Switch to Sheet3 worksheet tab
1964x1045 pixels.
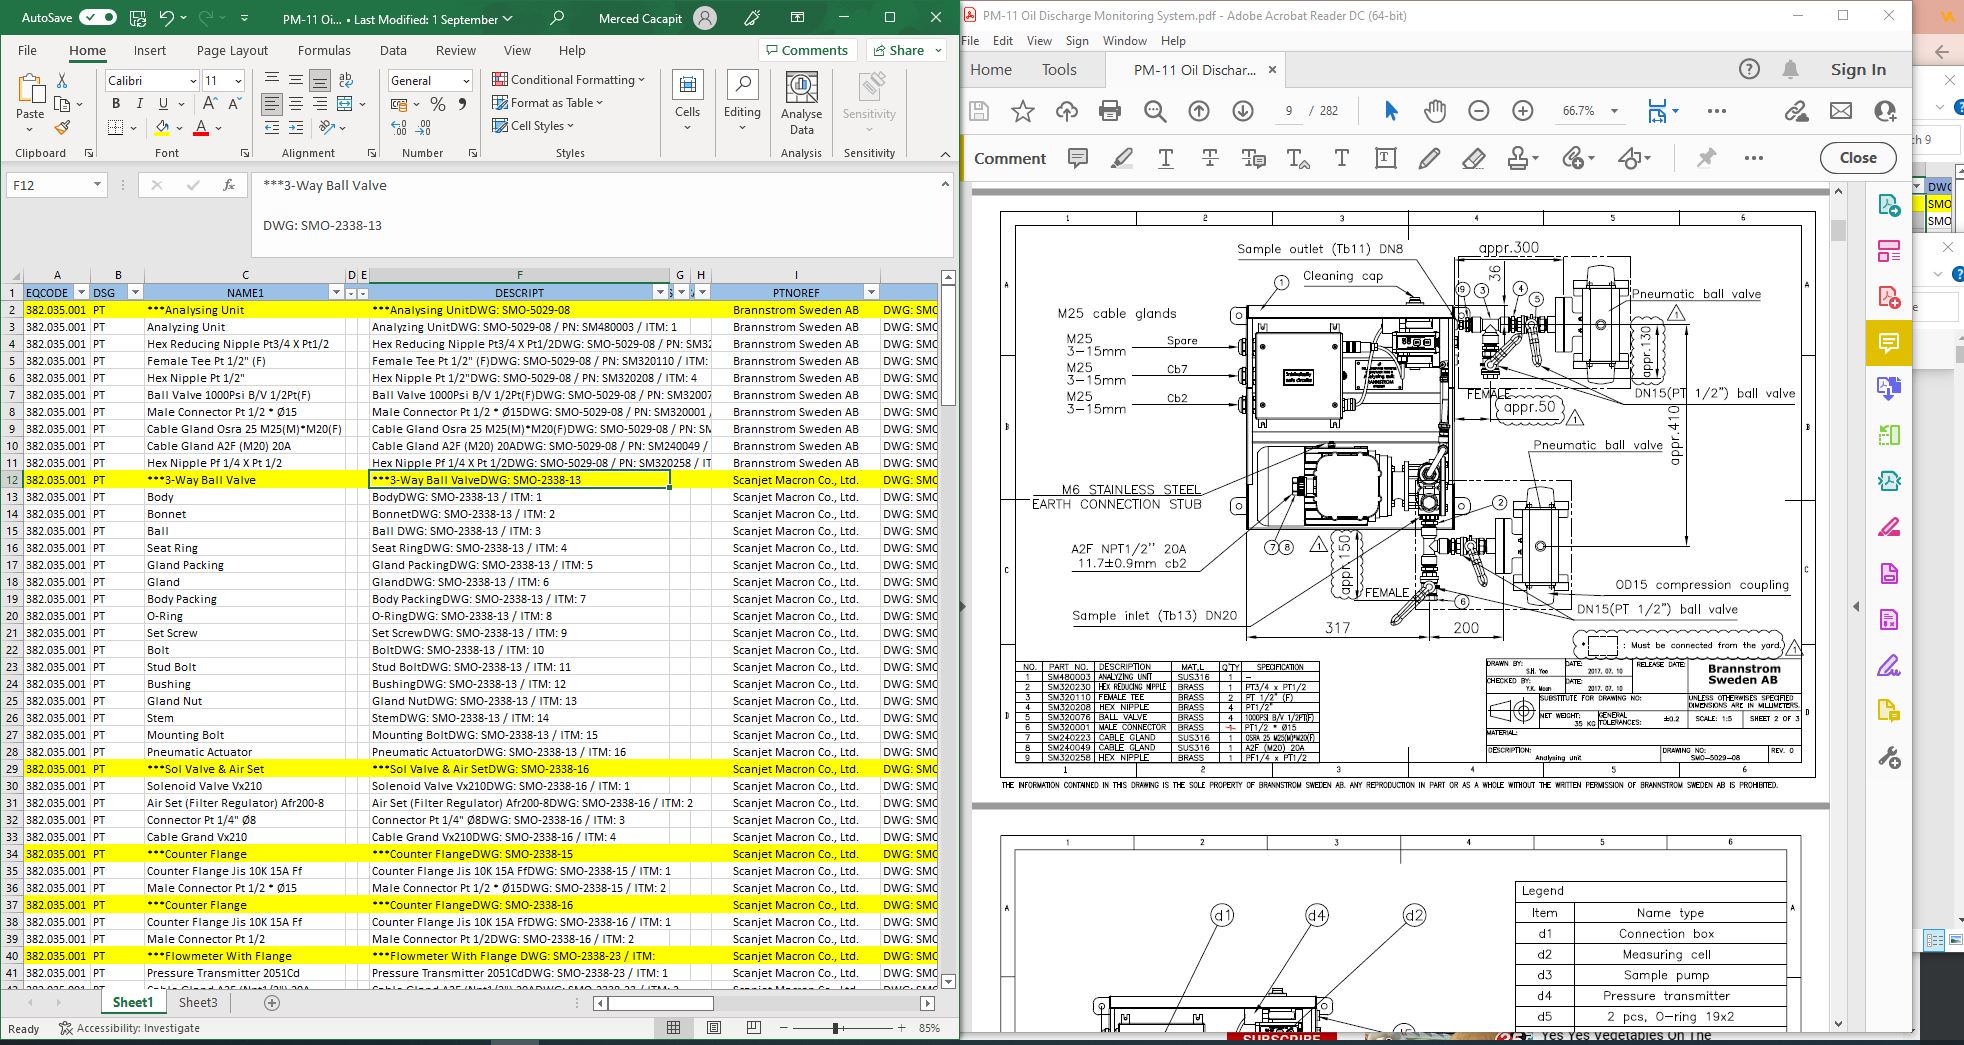[x=198, y=1002]
